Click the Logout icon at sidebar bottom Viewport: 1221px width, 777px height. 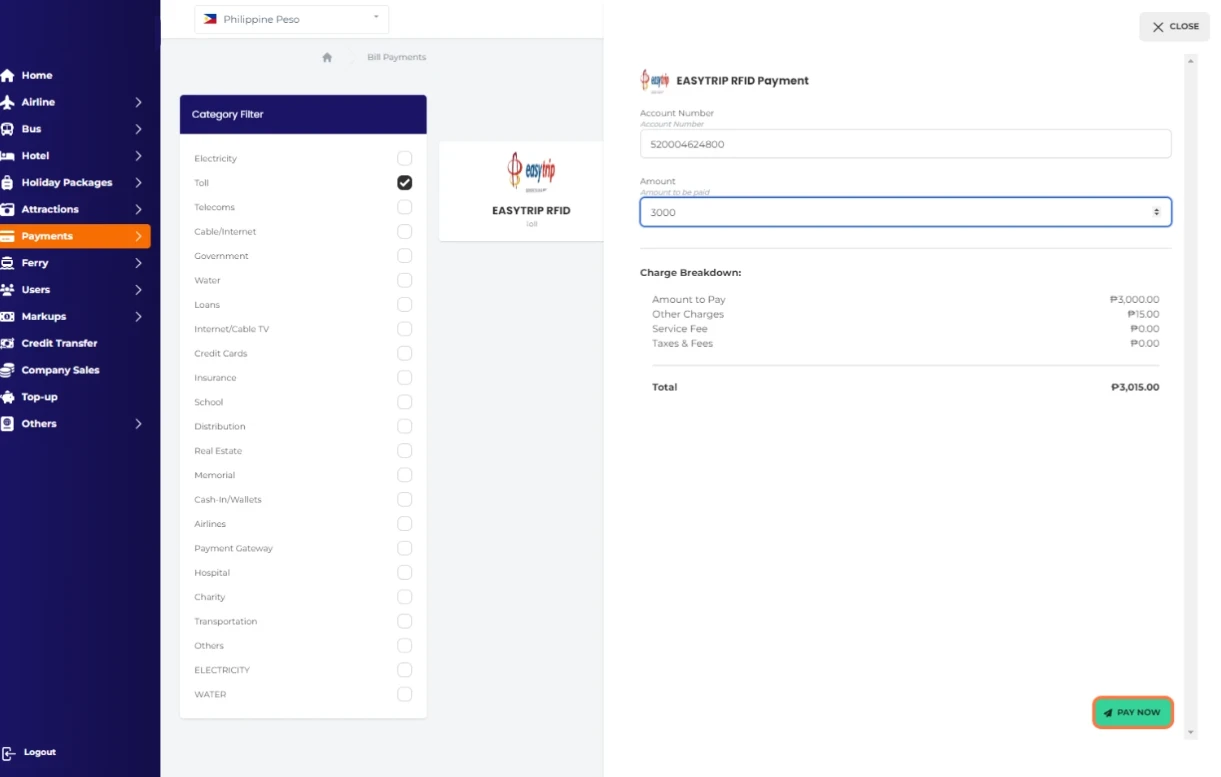click(x=9, y=753)
